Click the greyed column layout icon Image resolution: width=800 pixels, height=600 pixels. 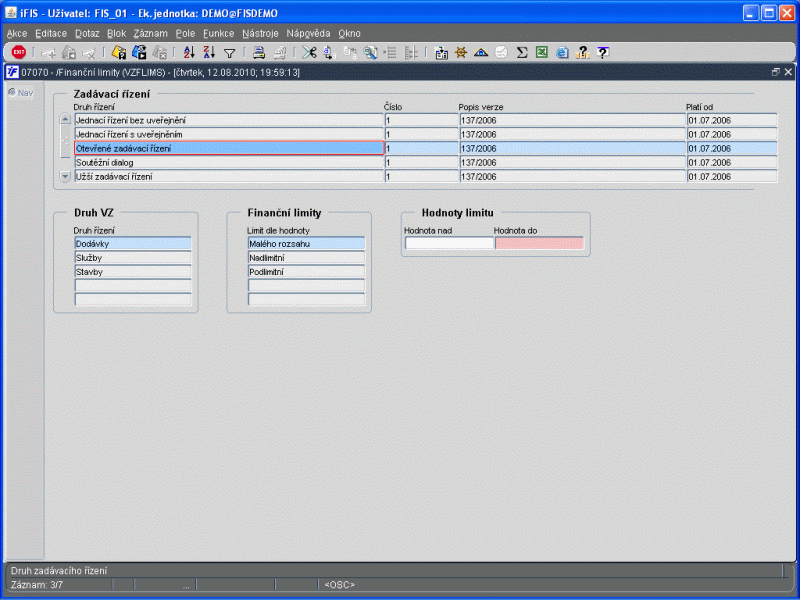(411, 53)
